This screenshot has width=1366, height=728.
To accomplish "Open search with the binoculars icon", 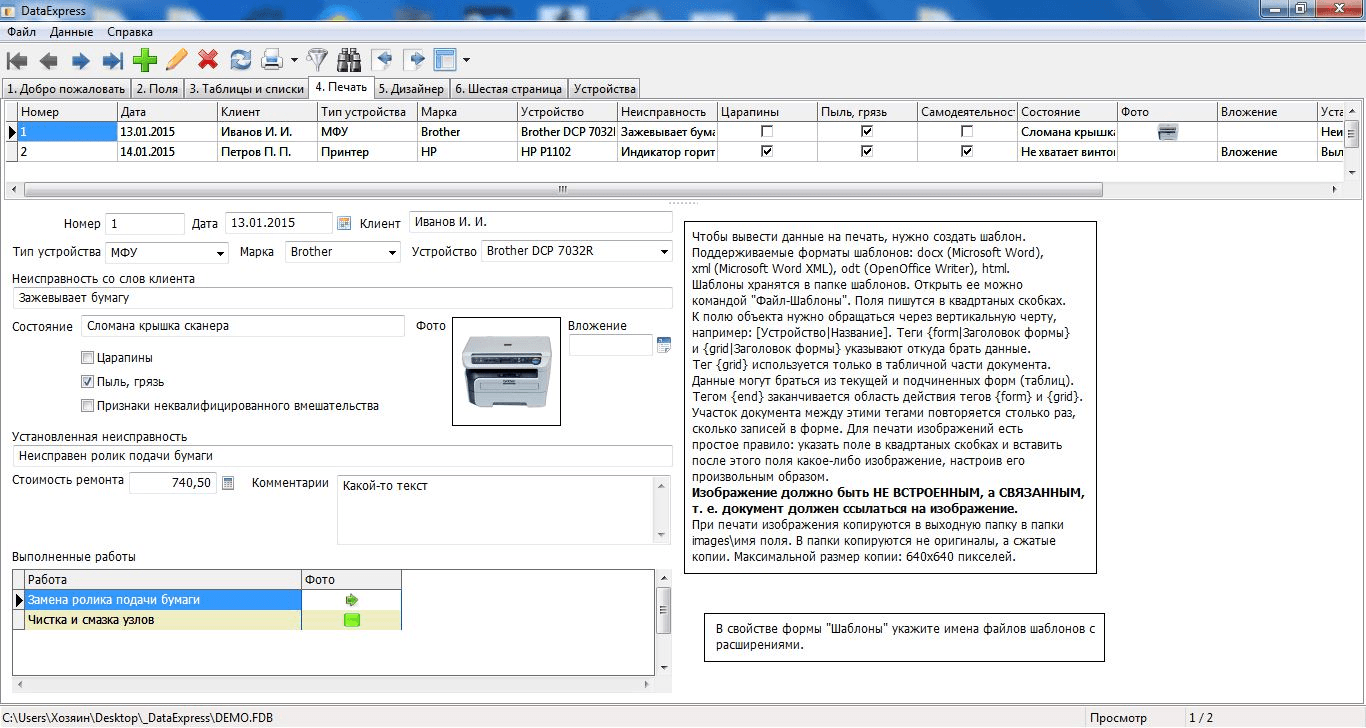I will [349, 60].
